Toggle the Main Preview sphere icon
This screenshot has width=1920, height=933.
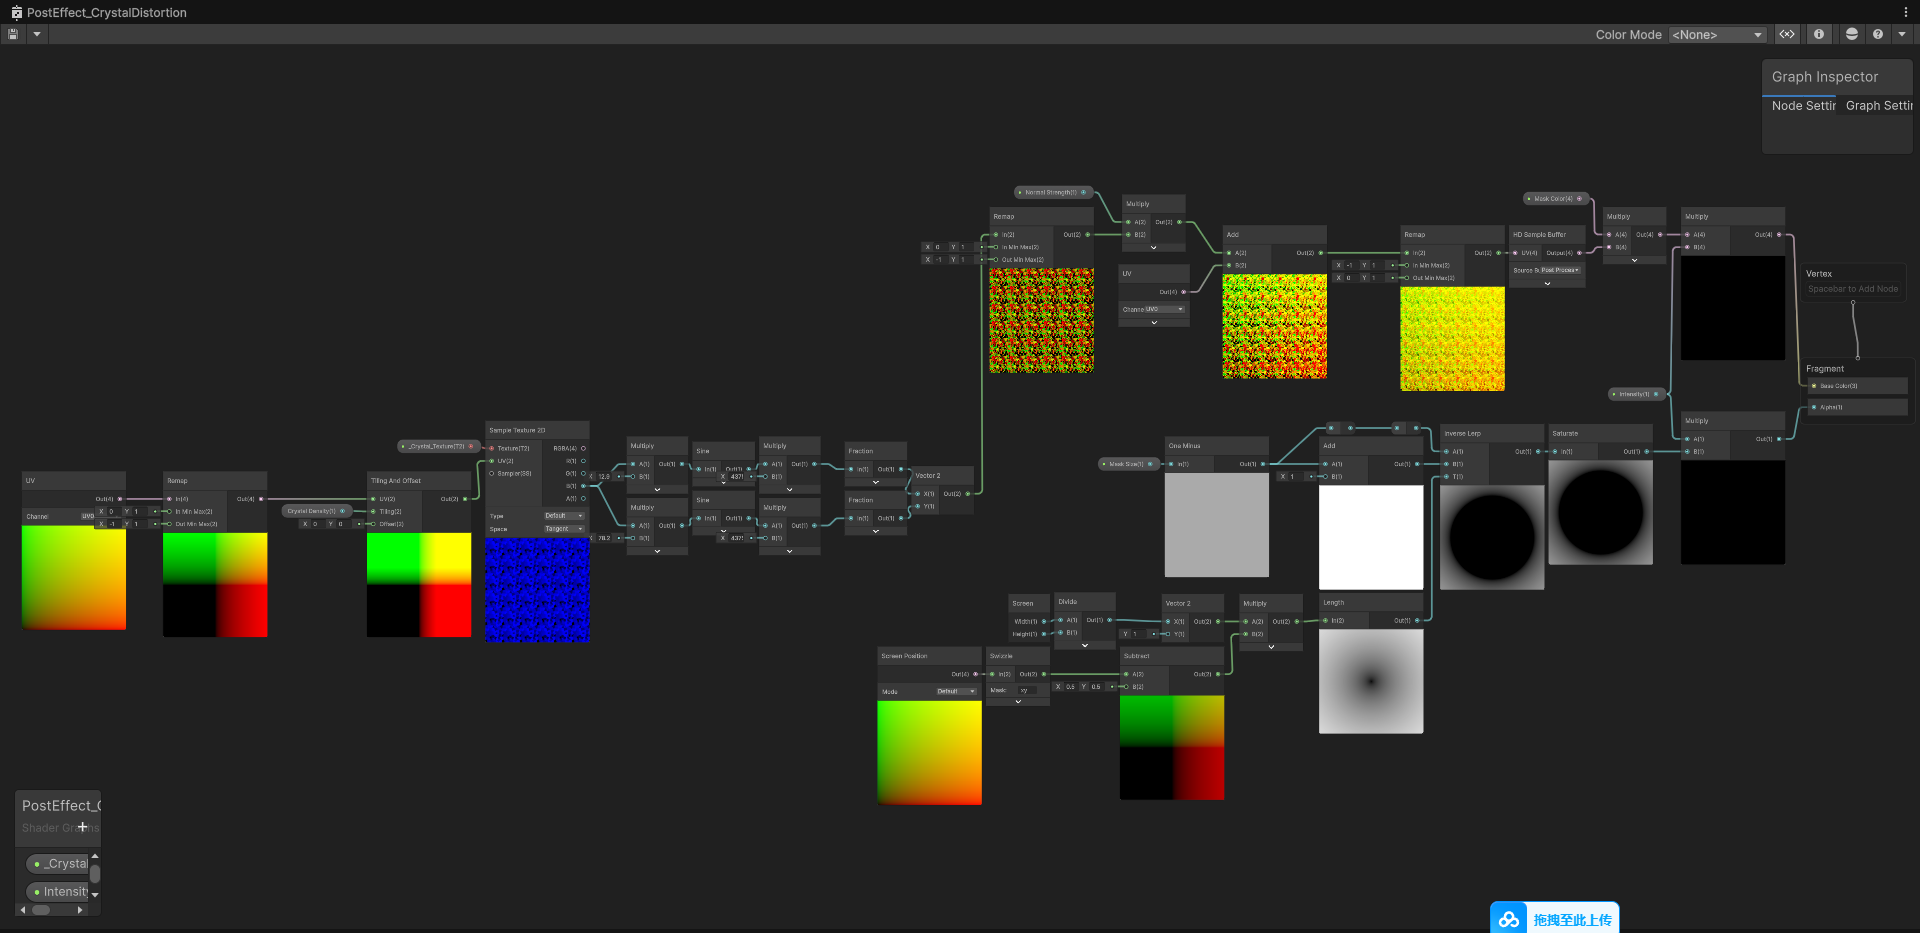[x=1851, y=34]
